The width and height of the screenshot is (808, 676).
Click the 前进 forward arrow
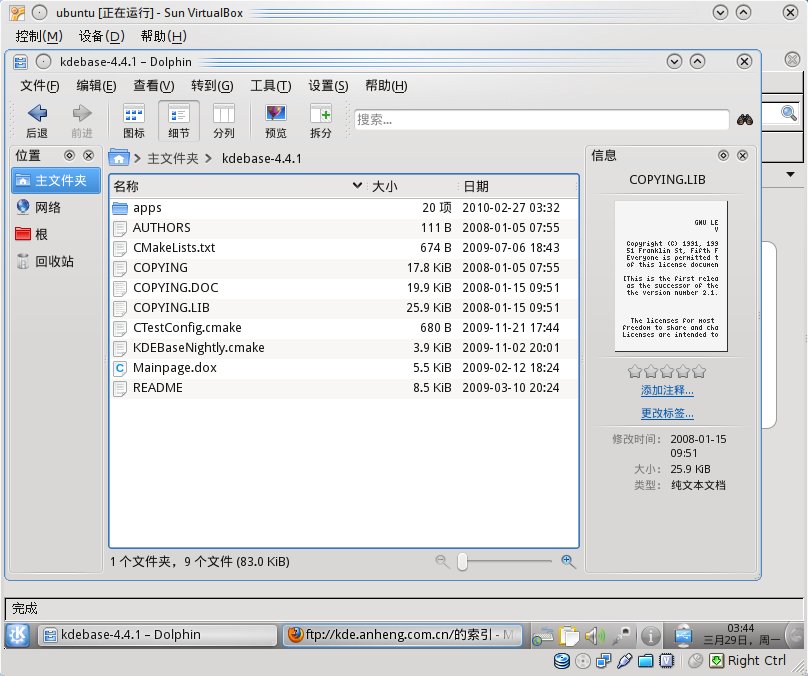click(x=82, y=120)
